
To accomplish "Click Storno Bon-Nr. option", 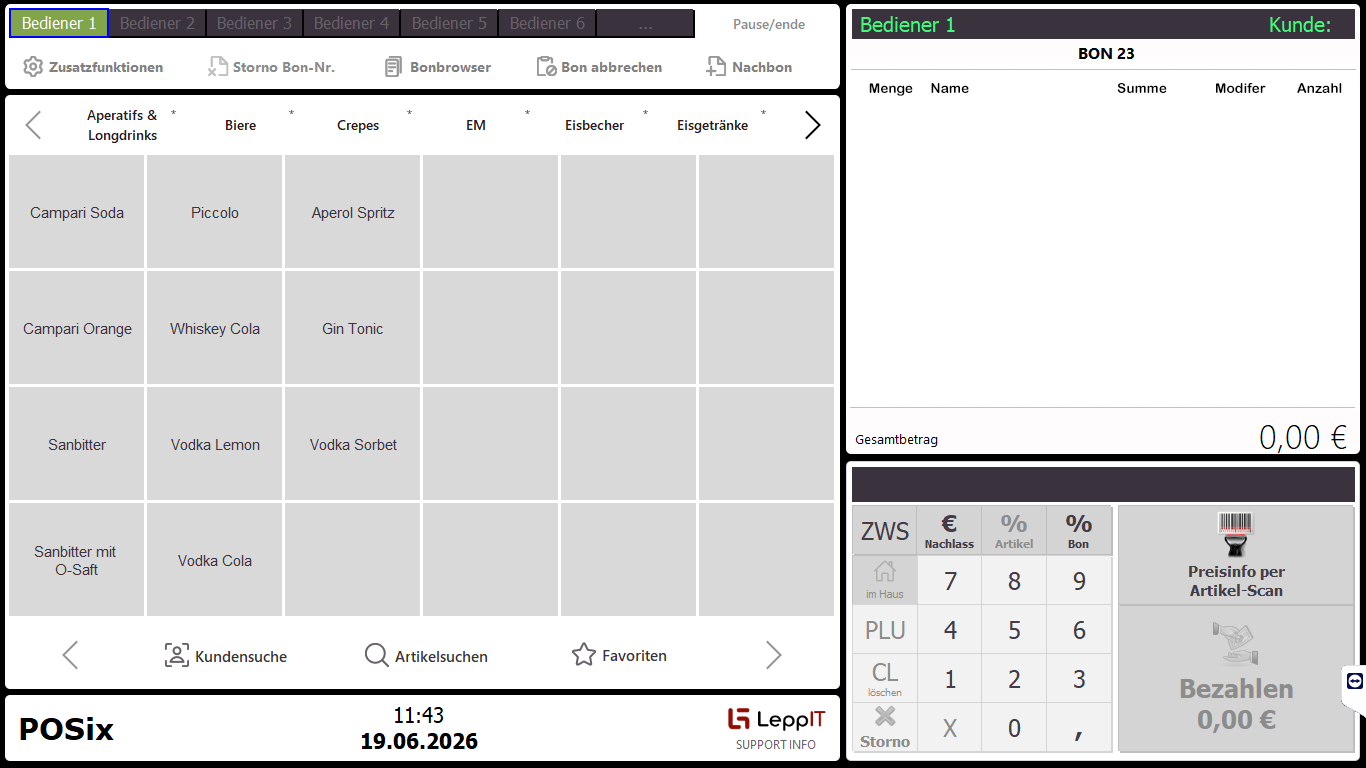I will point(271,67).
